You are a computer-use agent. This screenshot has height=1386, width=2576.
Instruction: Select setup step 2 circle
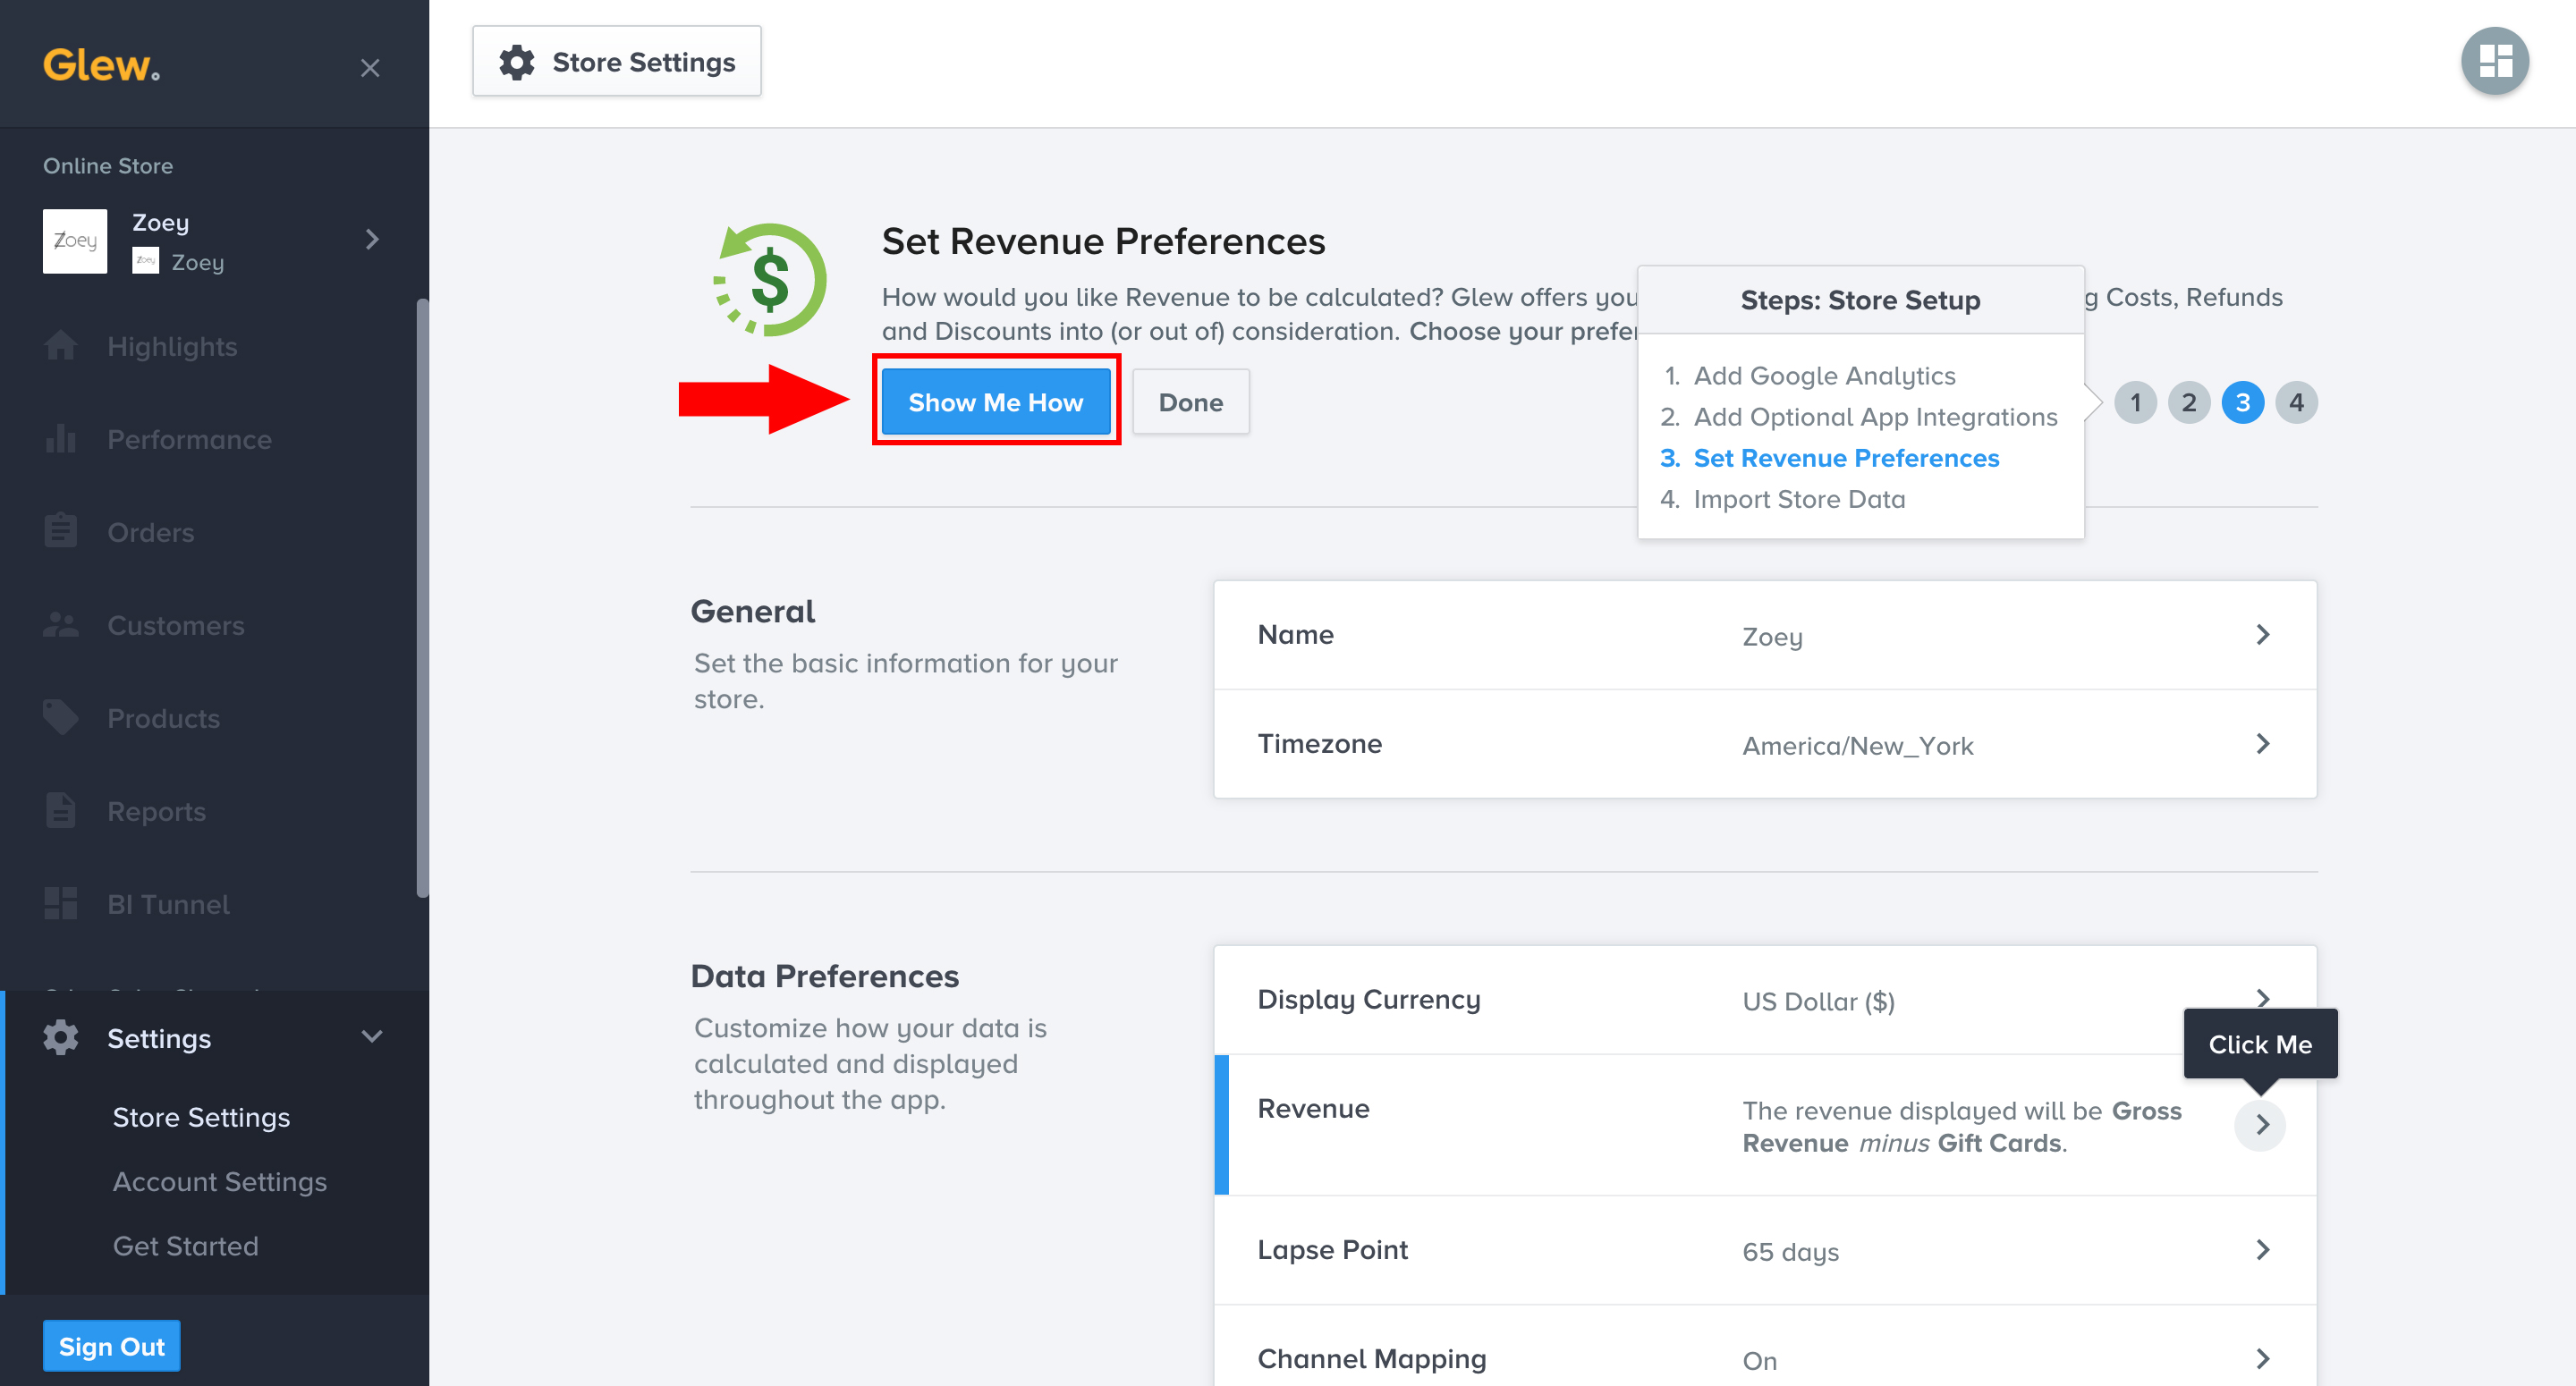coord(2189,402)
